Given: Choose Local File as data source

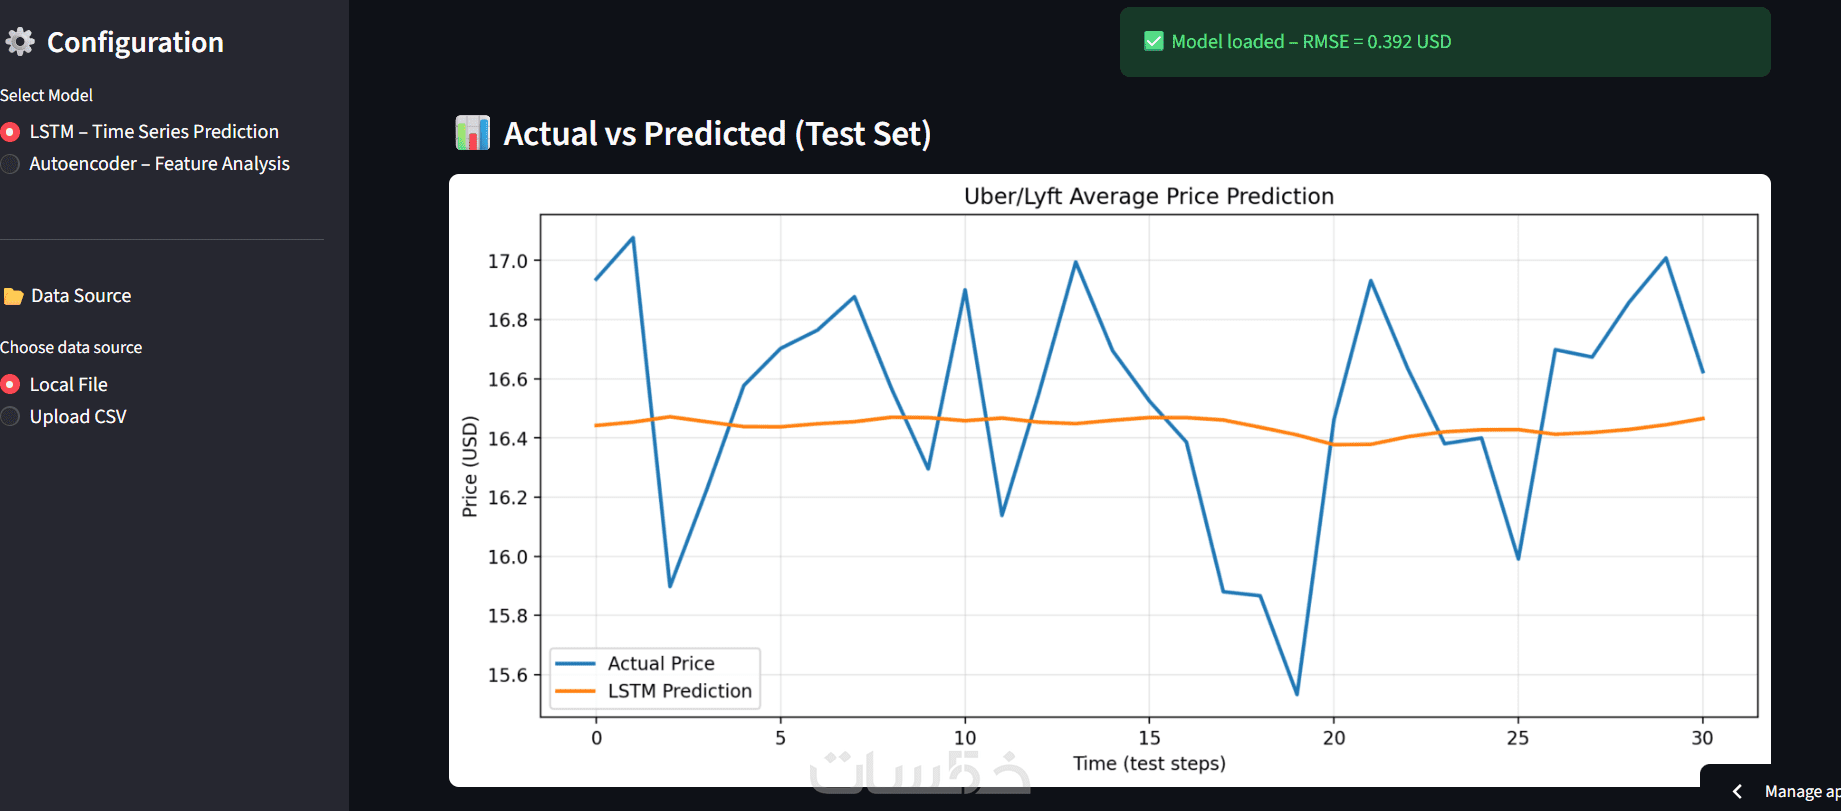Looking at the screenshot, I should coord(11,384).
